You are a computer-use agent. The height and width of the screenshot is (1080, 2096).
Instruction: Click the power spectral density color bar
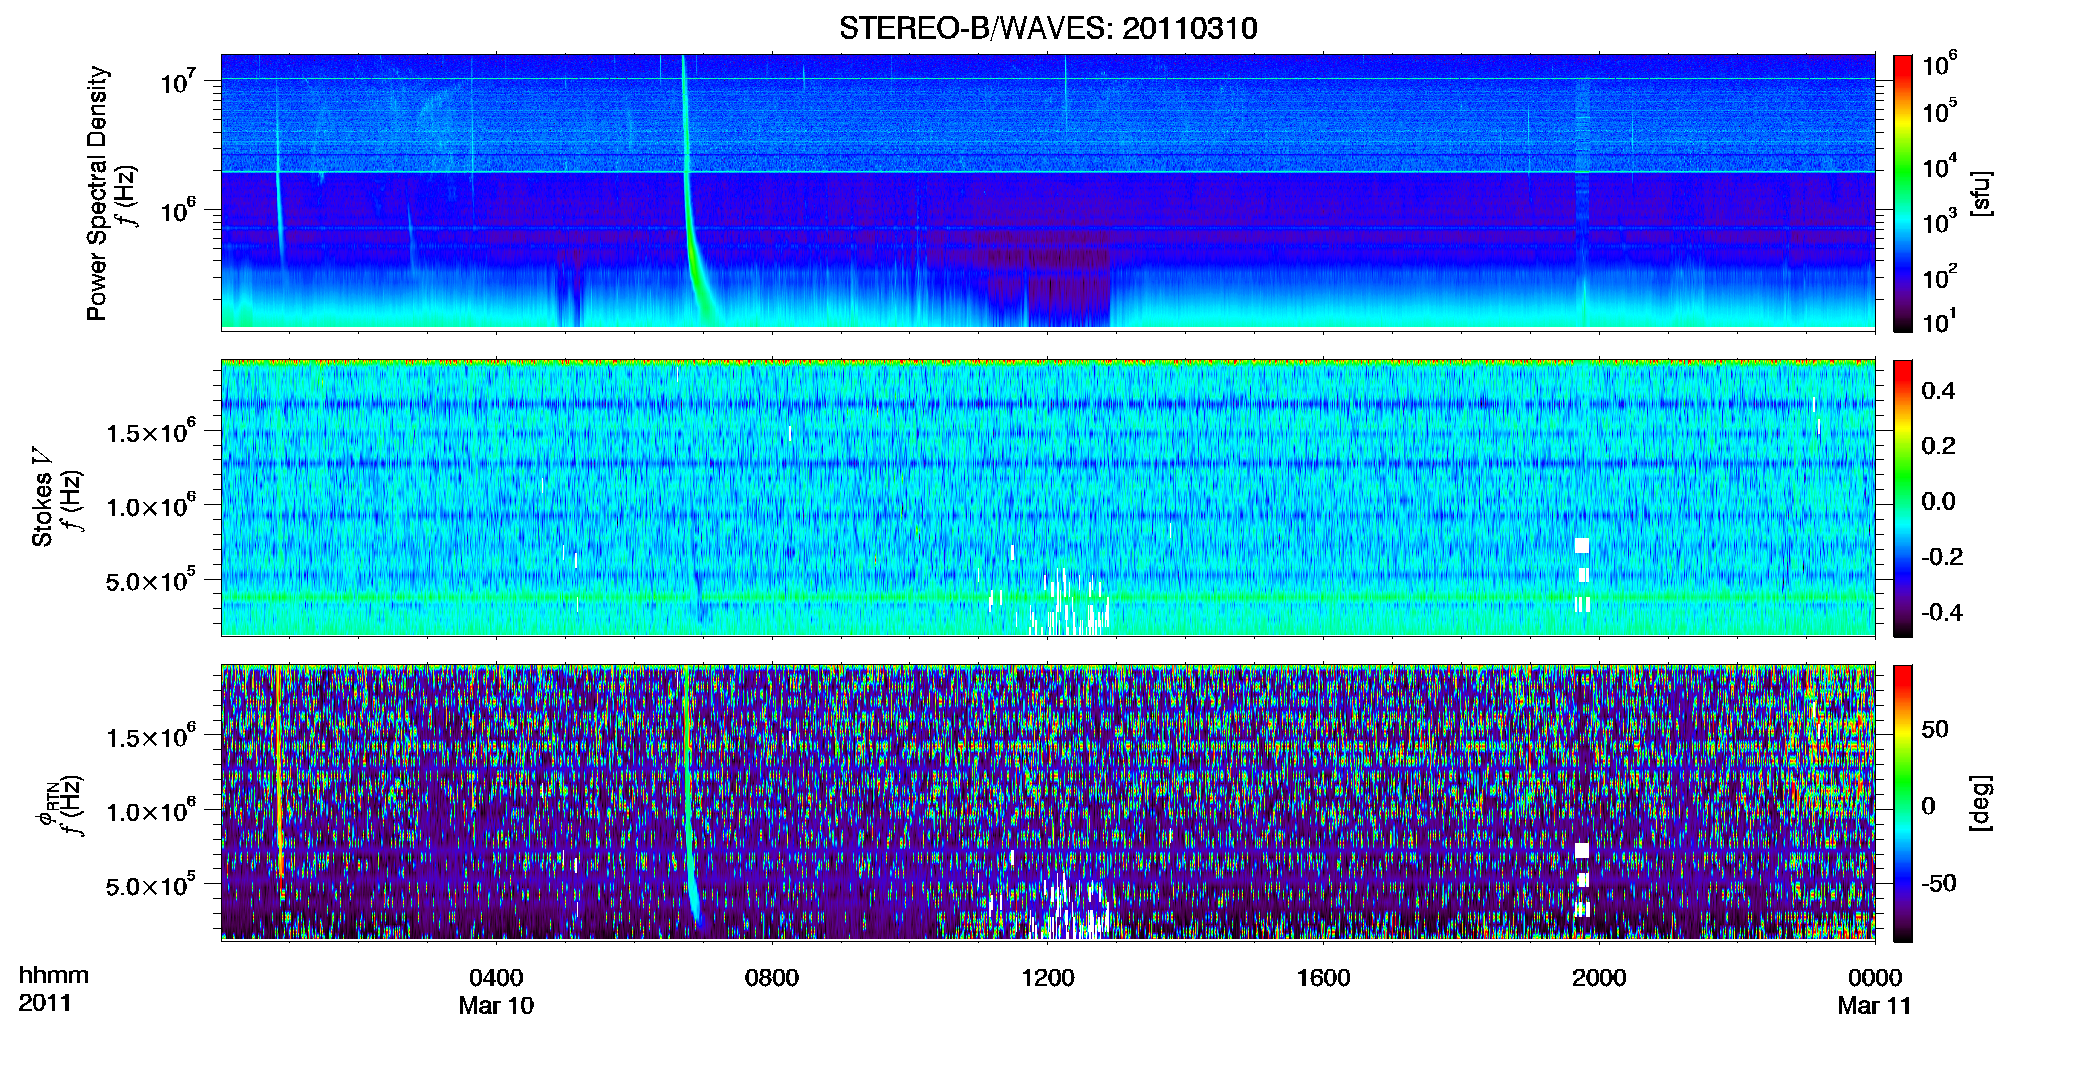click(1902, 193)
